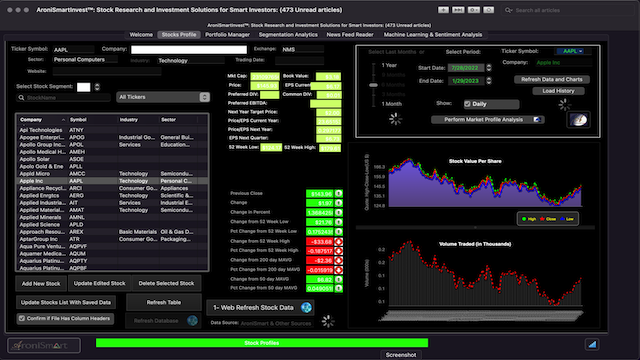Click the StockName search field
Viewport: 640px width, 360px height.
64,98
